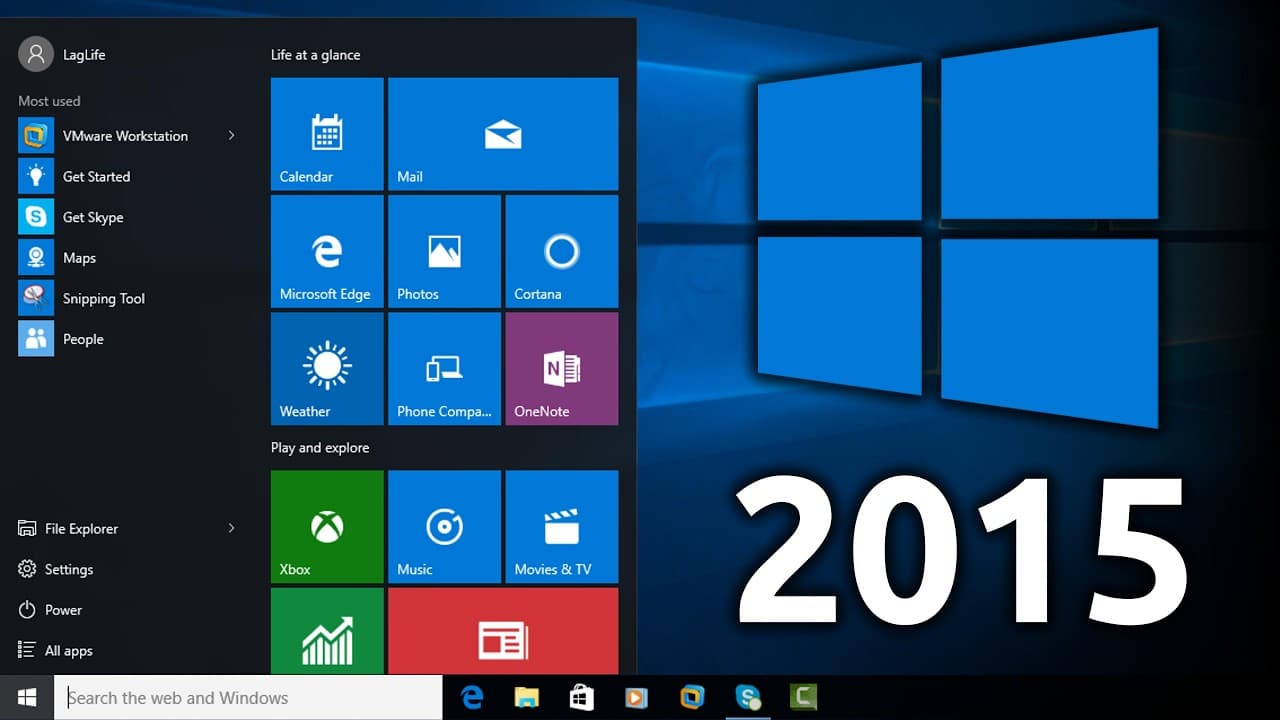Click the Get Started lightbulb icon
Screen dimensions: 1280x720
point(36,176)
